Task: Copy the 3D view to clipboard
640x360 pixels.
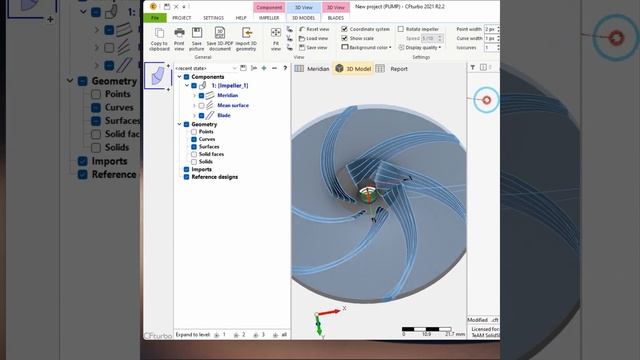Action: coord(159,39)
